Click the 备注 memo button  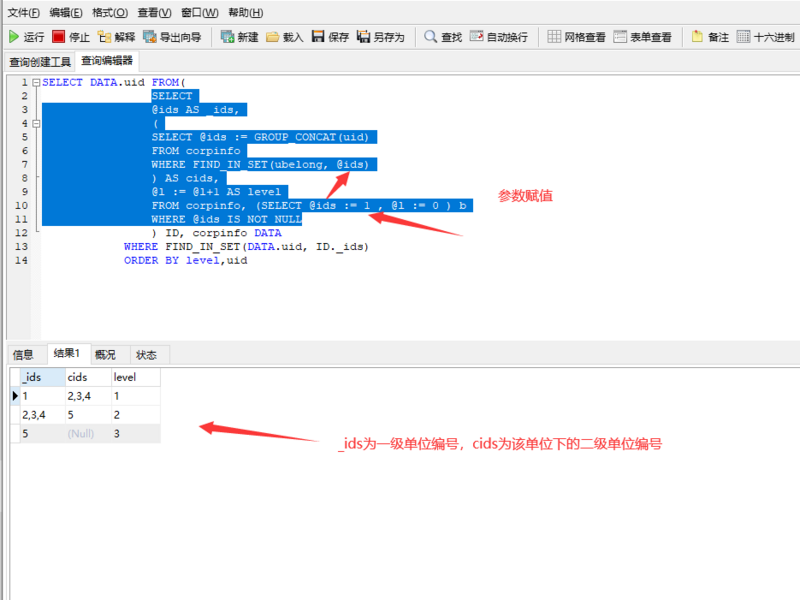709,36
